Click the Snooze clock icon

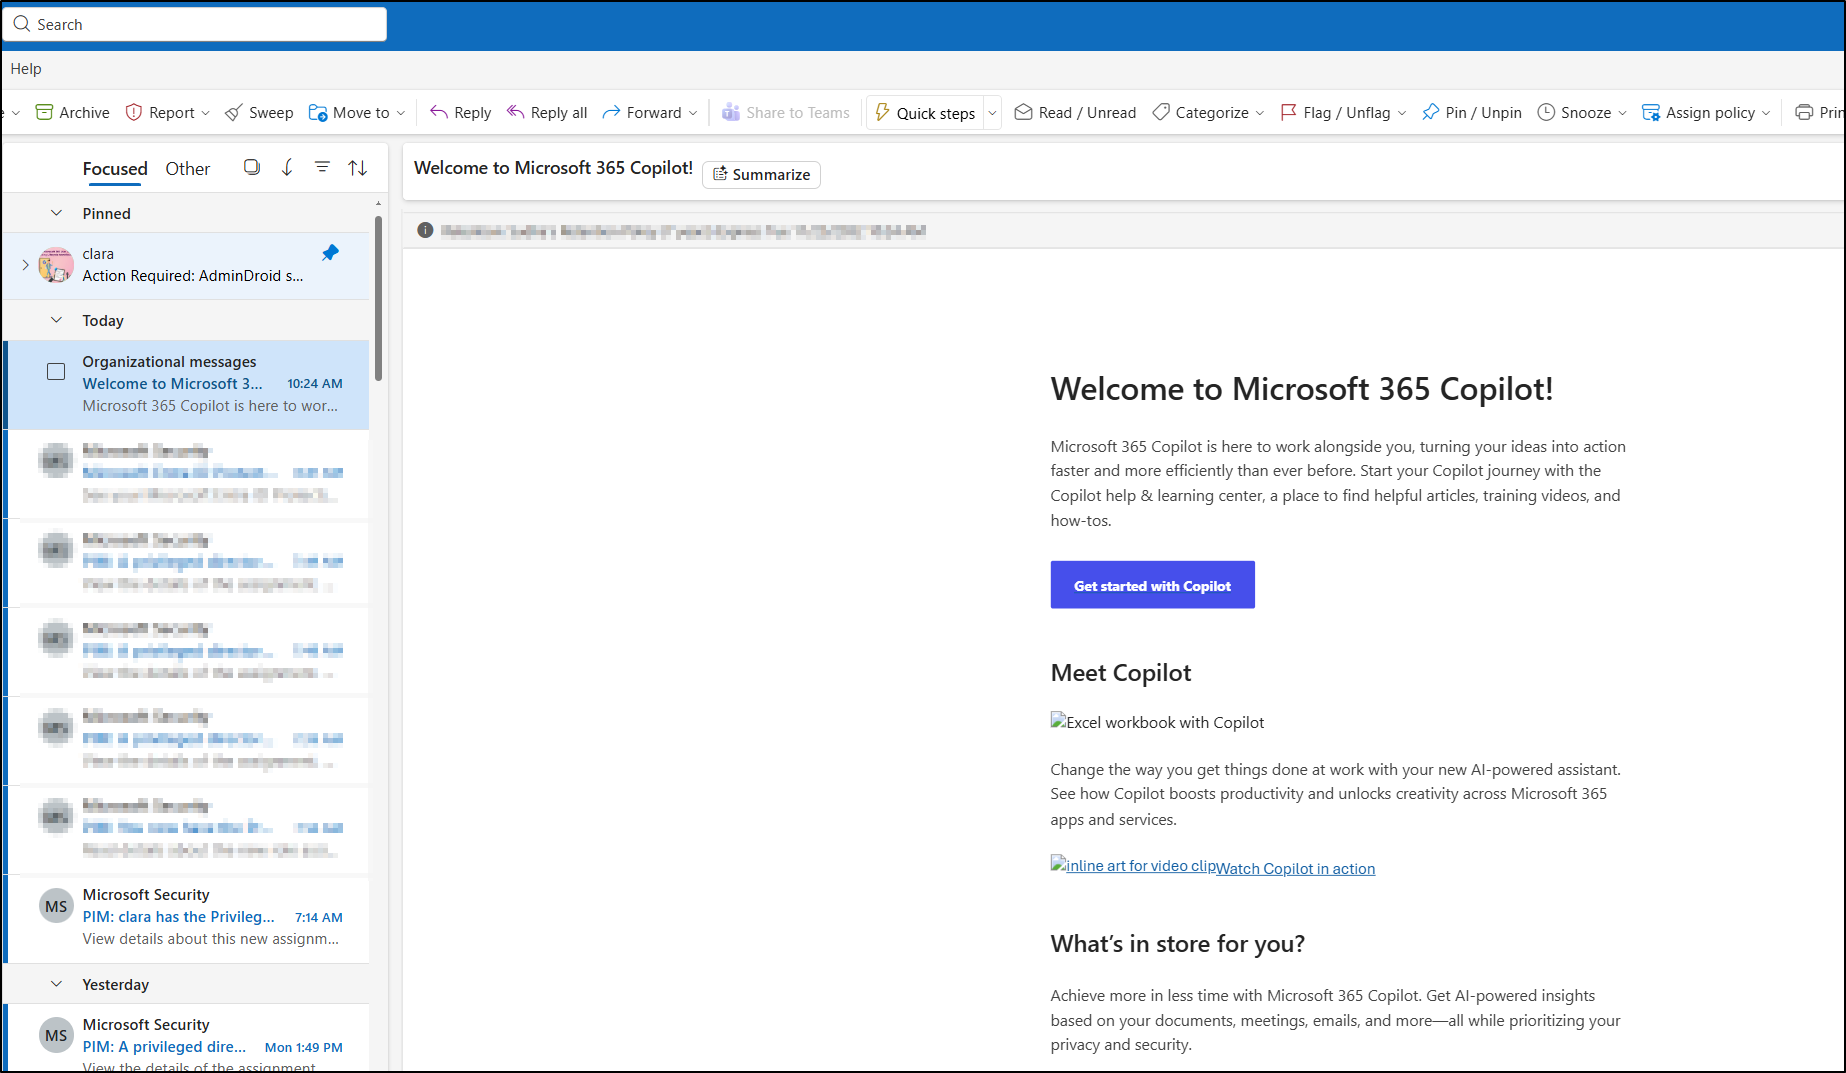click(1546, 112)
